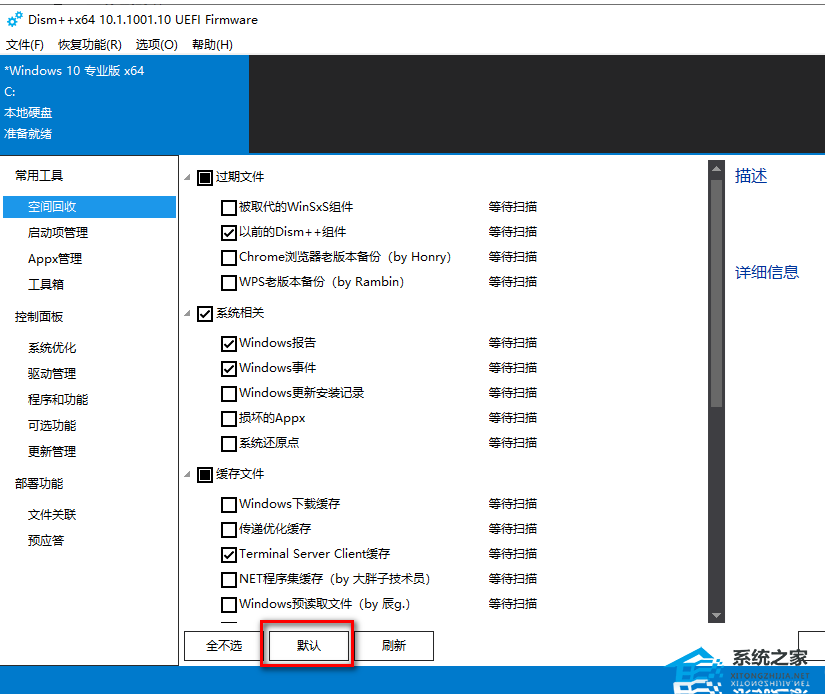This screenshot has height=694, width=825.
Task: Check NET程序集缓存 option
Action: [229, 580]
